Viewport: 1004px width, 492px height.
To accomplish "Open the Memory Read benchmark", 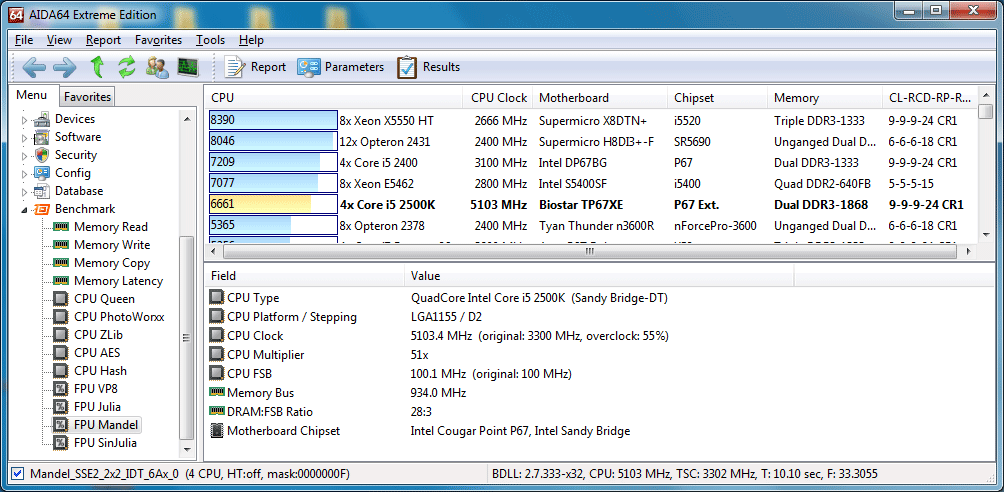I will [110, 227].
